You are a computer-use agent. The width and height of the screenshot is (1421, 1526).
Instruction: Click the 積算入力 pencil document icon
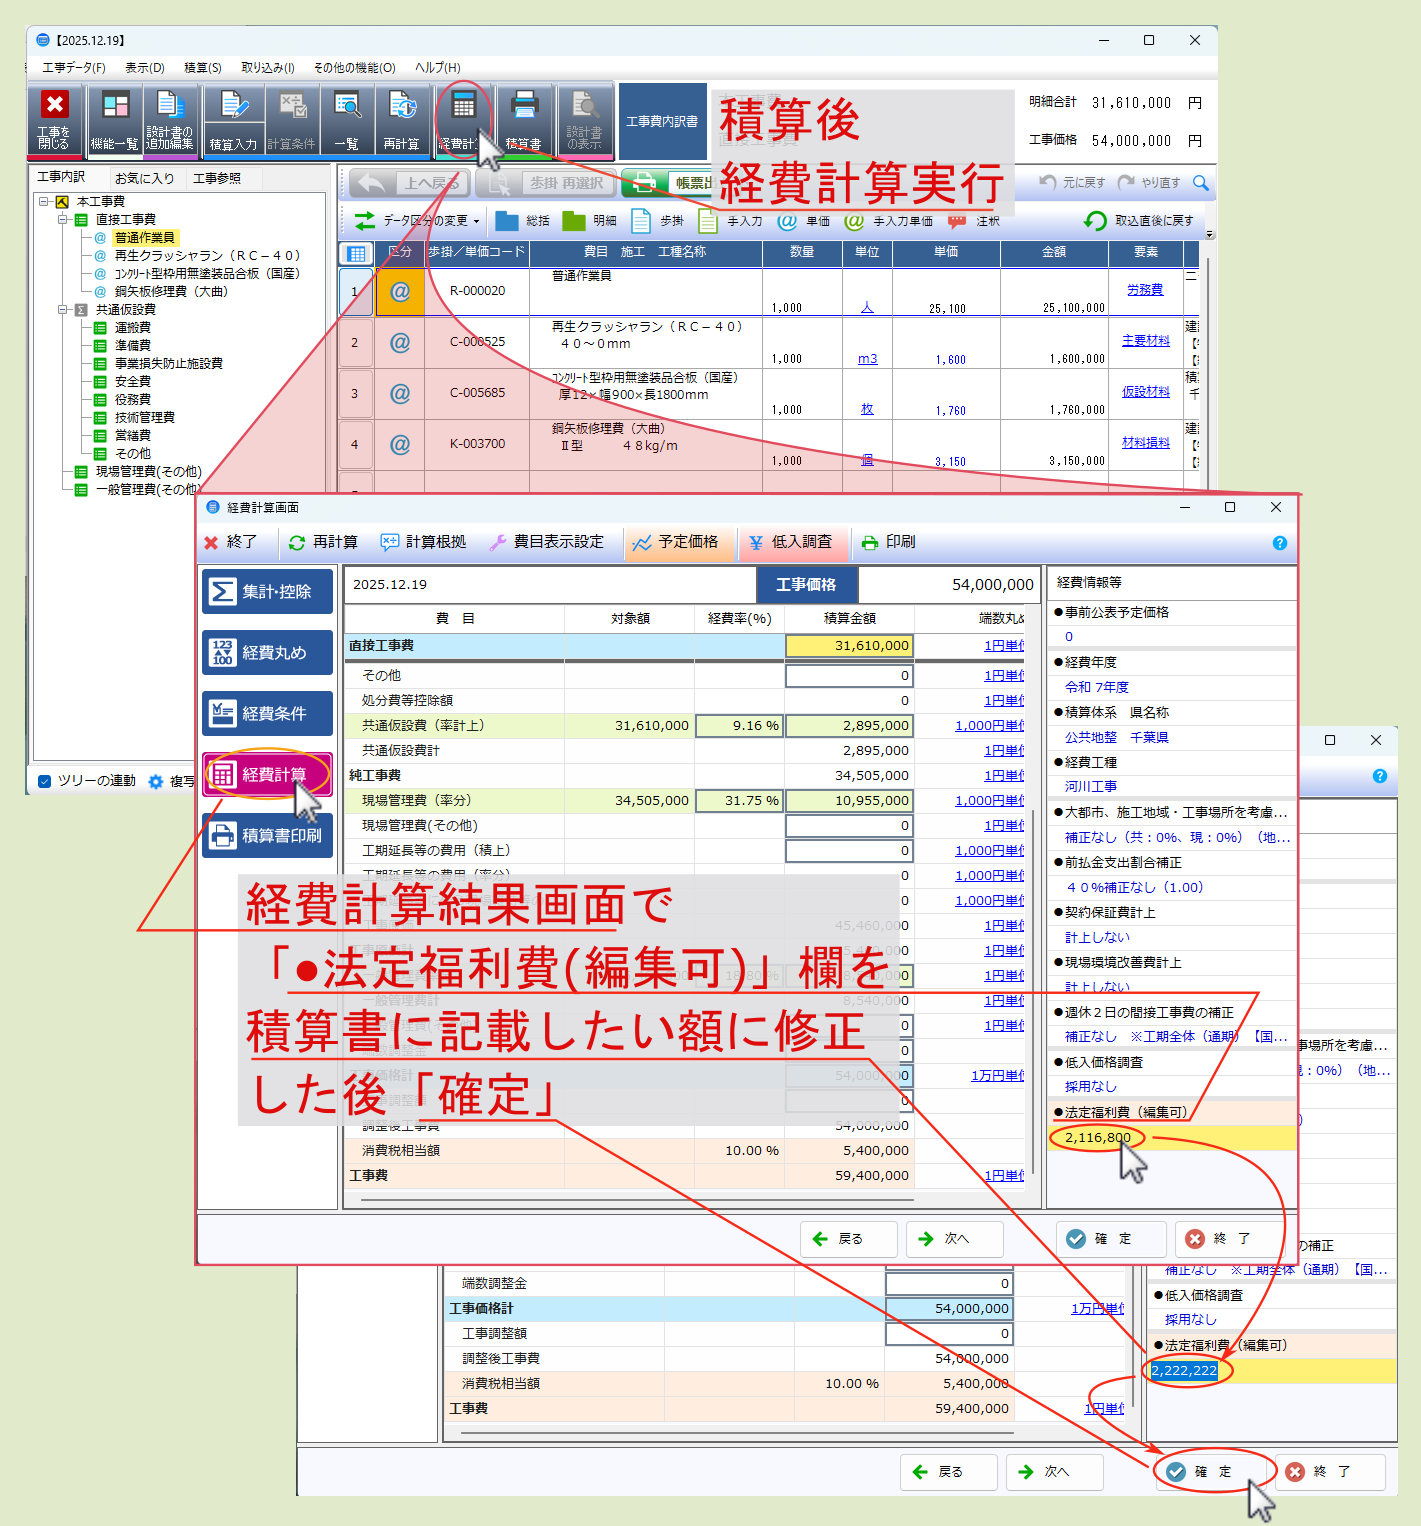[x=233, y=118]
